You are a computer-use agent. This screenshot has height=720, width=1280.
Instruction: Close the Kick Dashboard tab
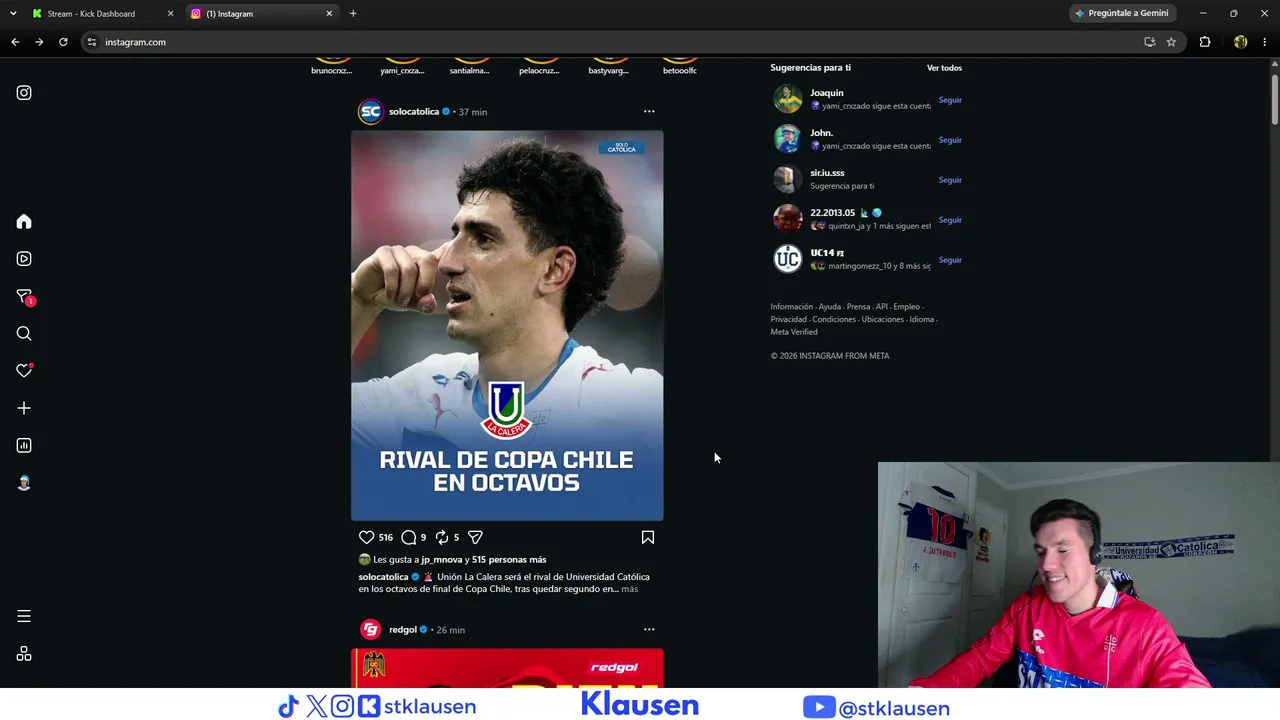[170, 13]
